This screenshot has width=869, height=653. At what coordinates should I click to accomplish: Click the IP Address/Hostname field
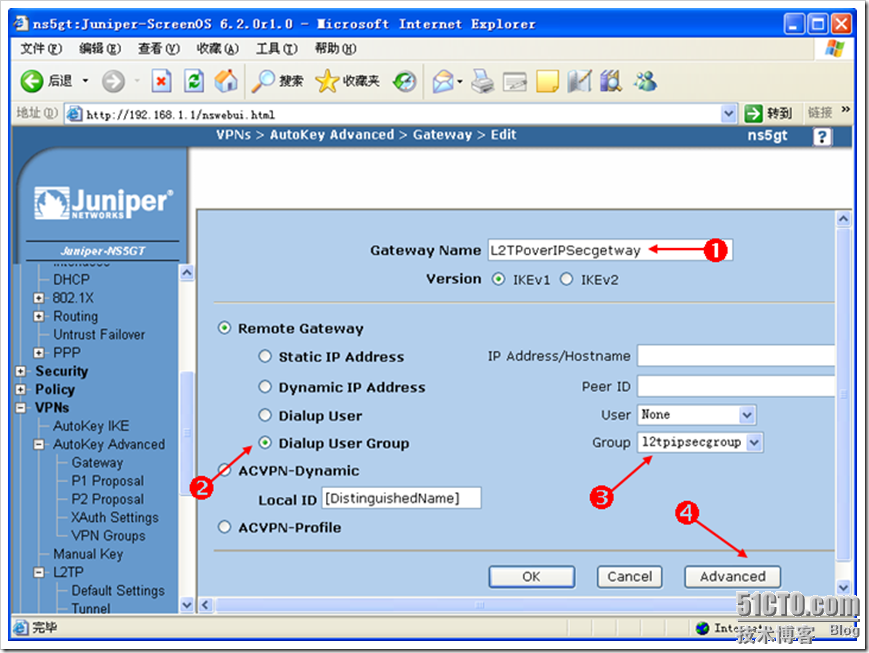click(735, 356)
